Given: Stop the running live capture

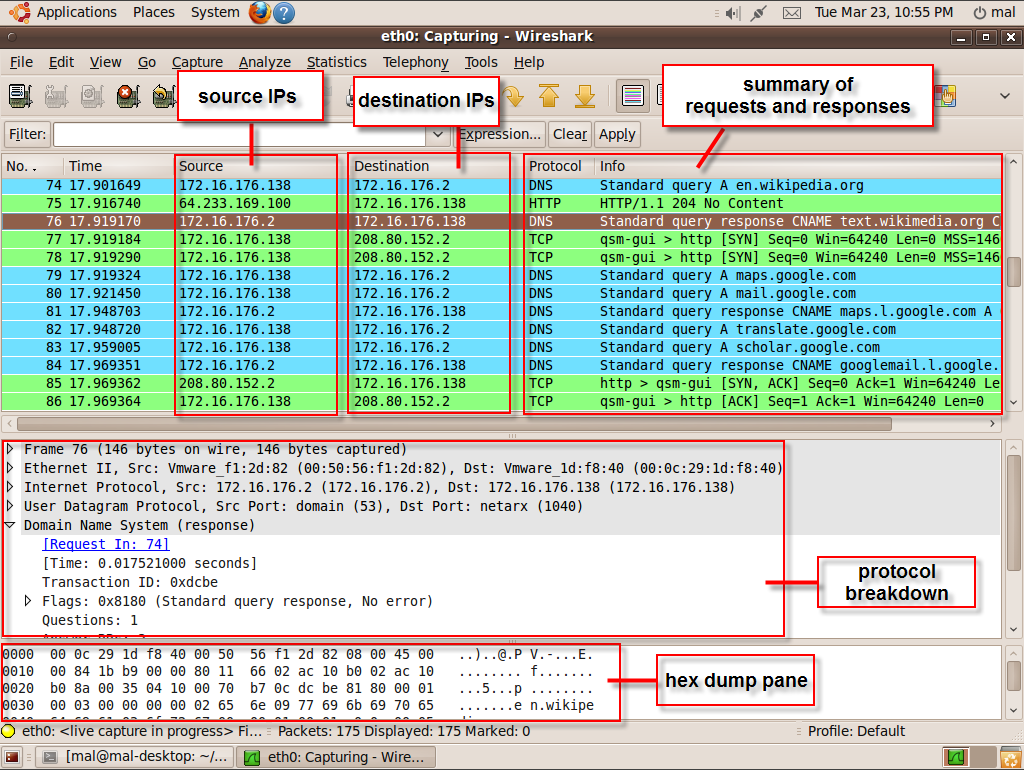Looking at the screenshot, I should [127, 96].
